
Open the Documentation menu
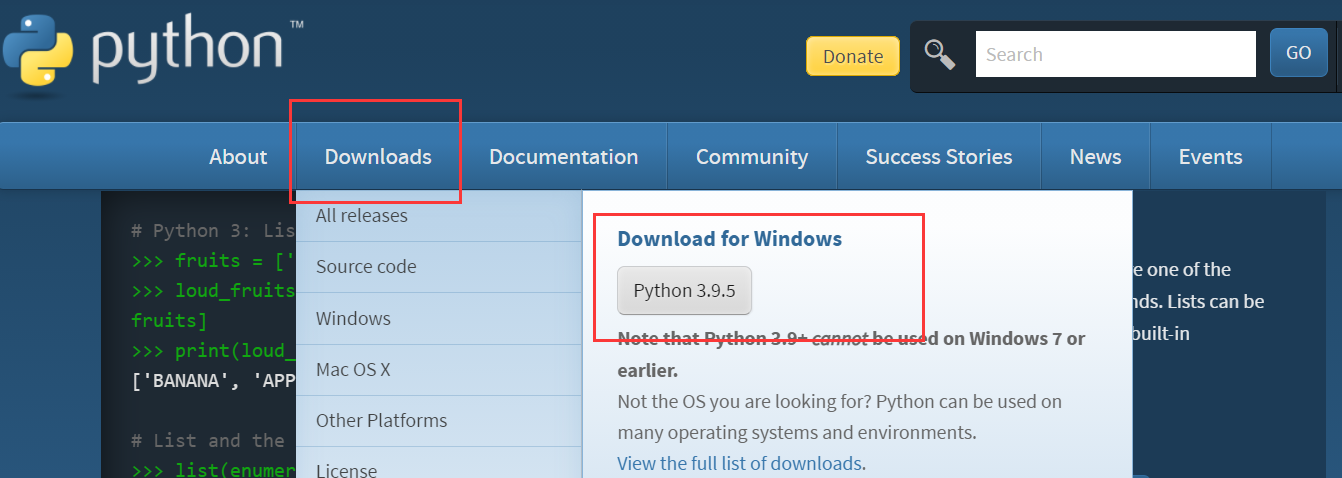pyautogui.click(x=563, y=157)
